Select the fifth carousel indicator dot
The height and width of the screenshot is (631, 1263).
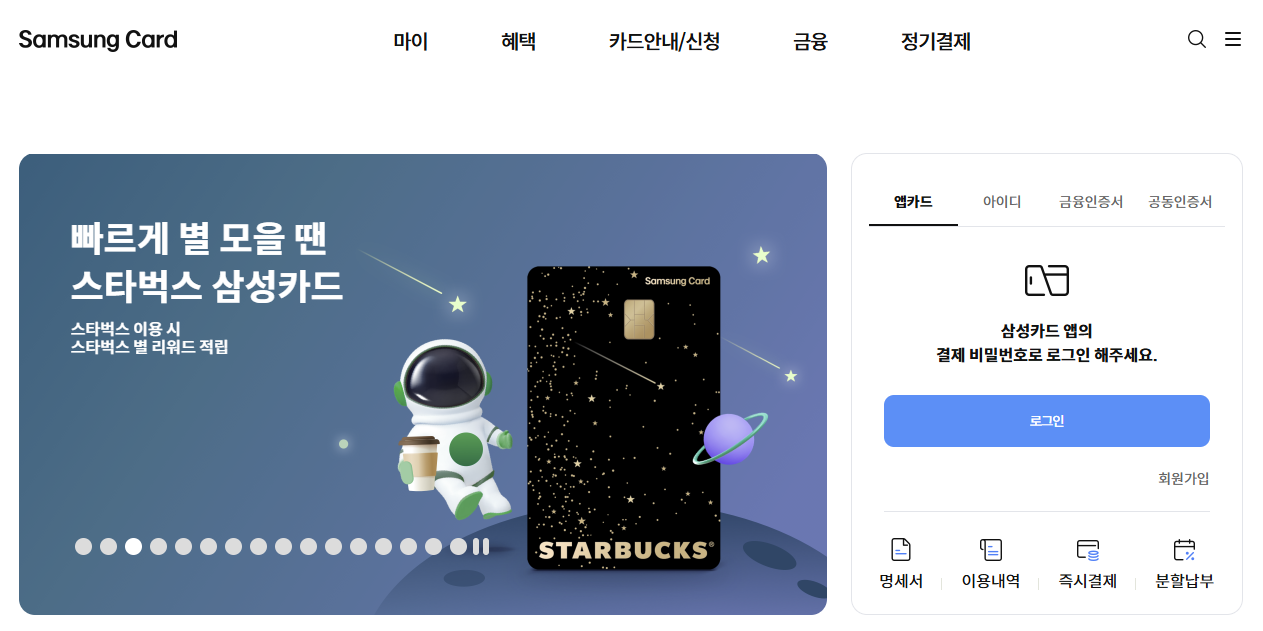[x=183, y=546]
